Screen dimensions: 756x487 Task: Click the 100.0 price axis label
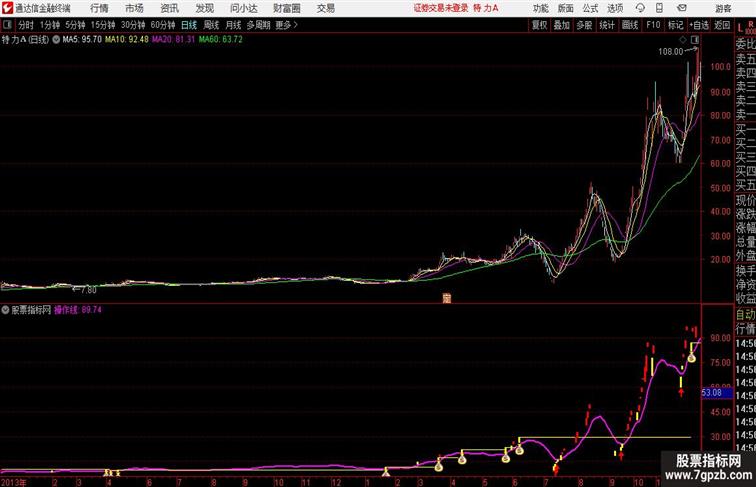point(720,67)
